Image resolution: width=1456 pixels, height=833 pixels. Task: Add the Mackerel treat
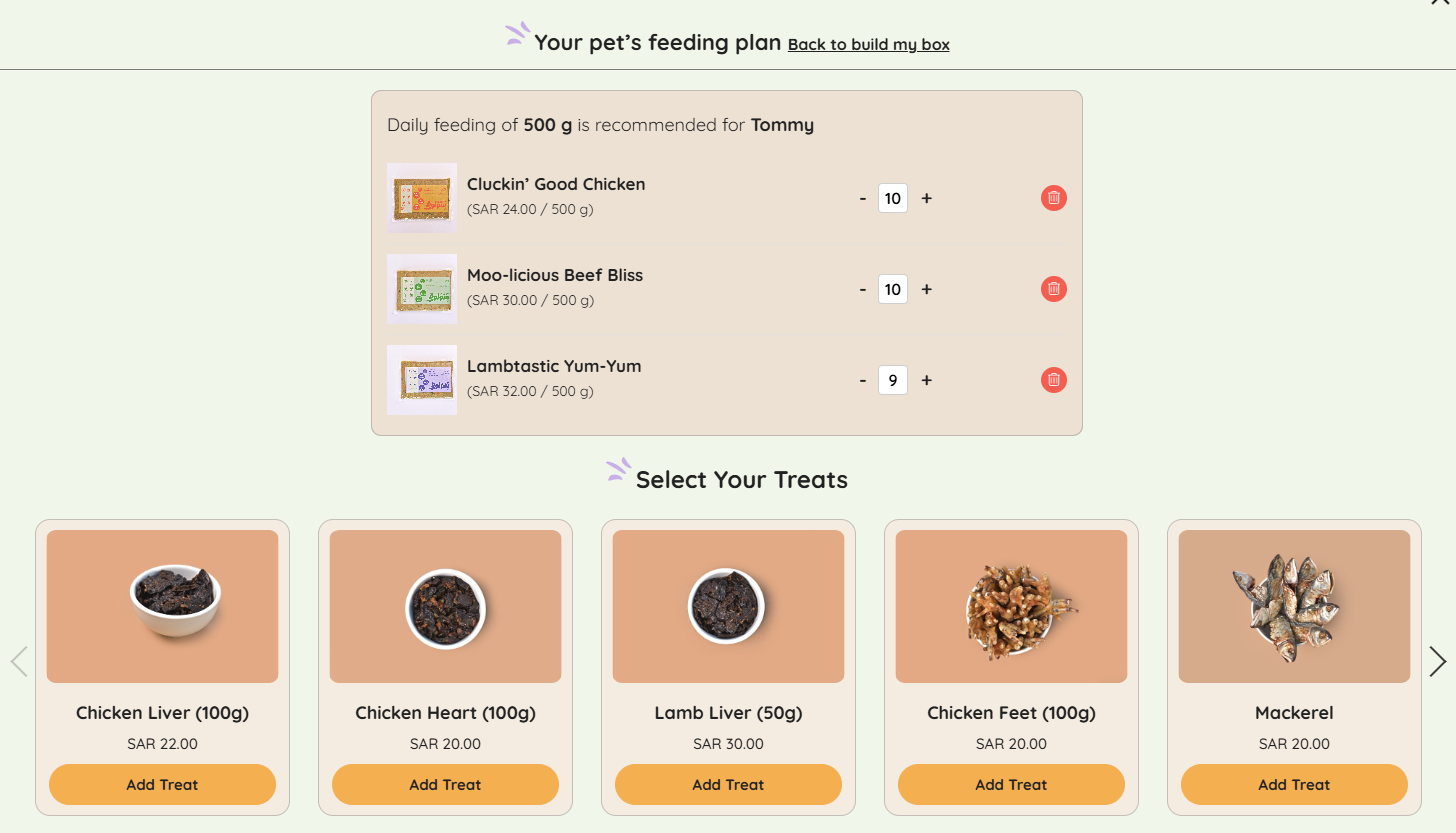(1294, 785)
